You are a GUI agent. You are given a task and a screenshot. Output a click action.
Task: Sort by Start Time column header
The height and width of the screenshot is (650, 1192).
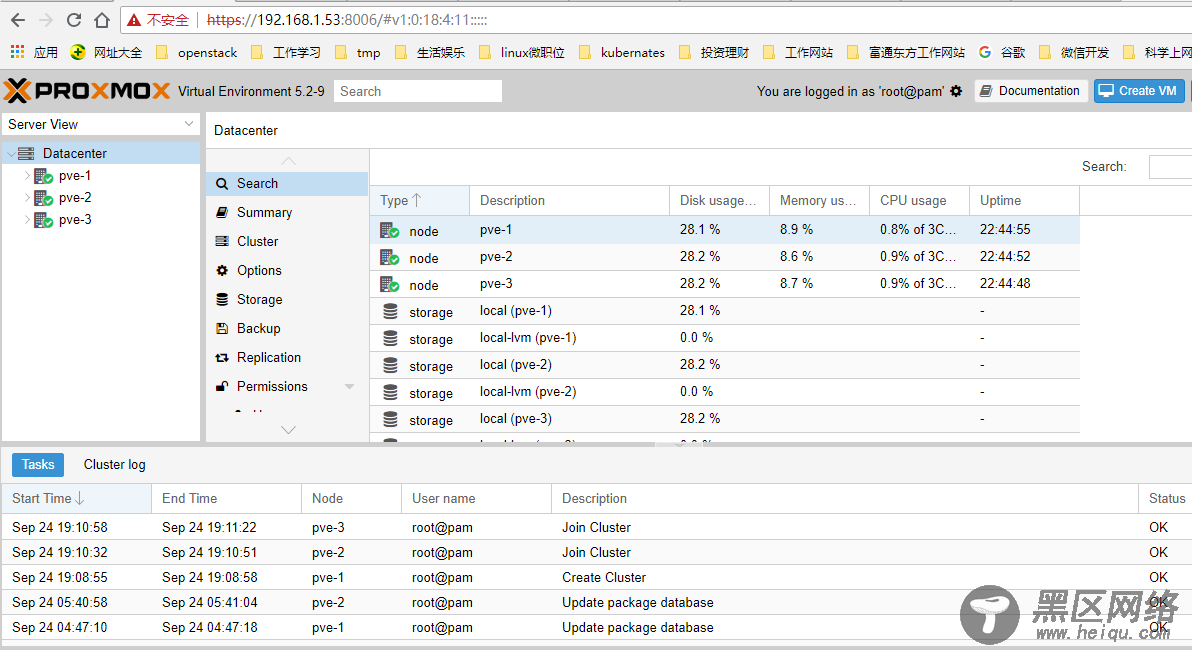(x=77, y=499)
